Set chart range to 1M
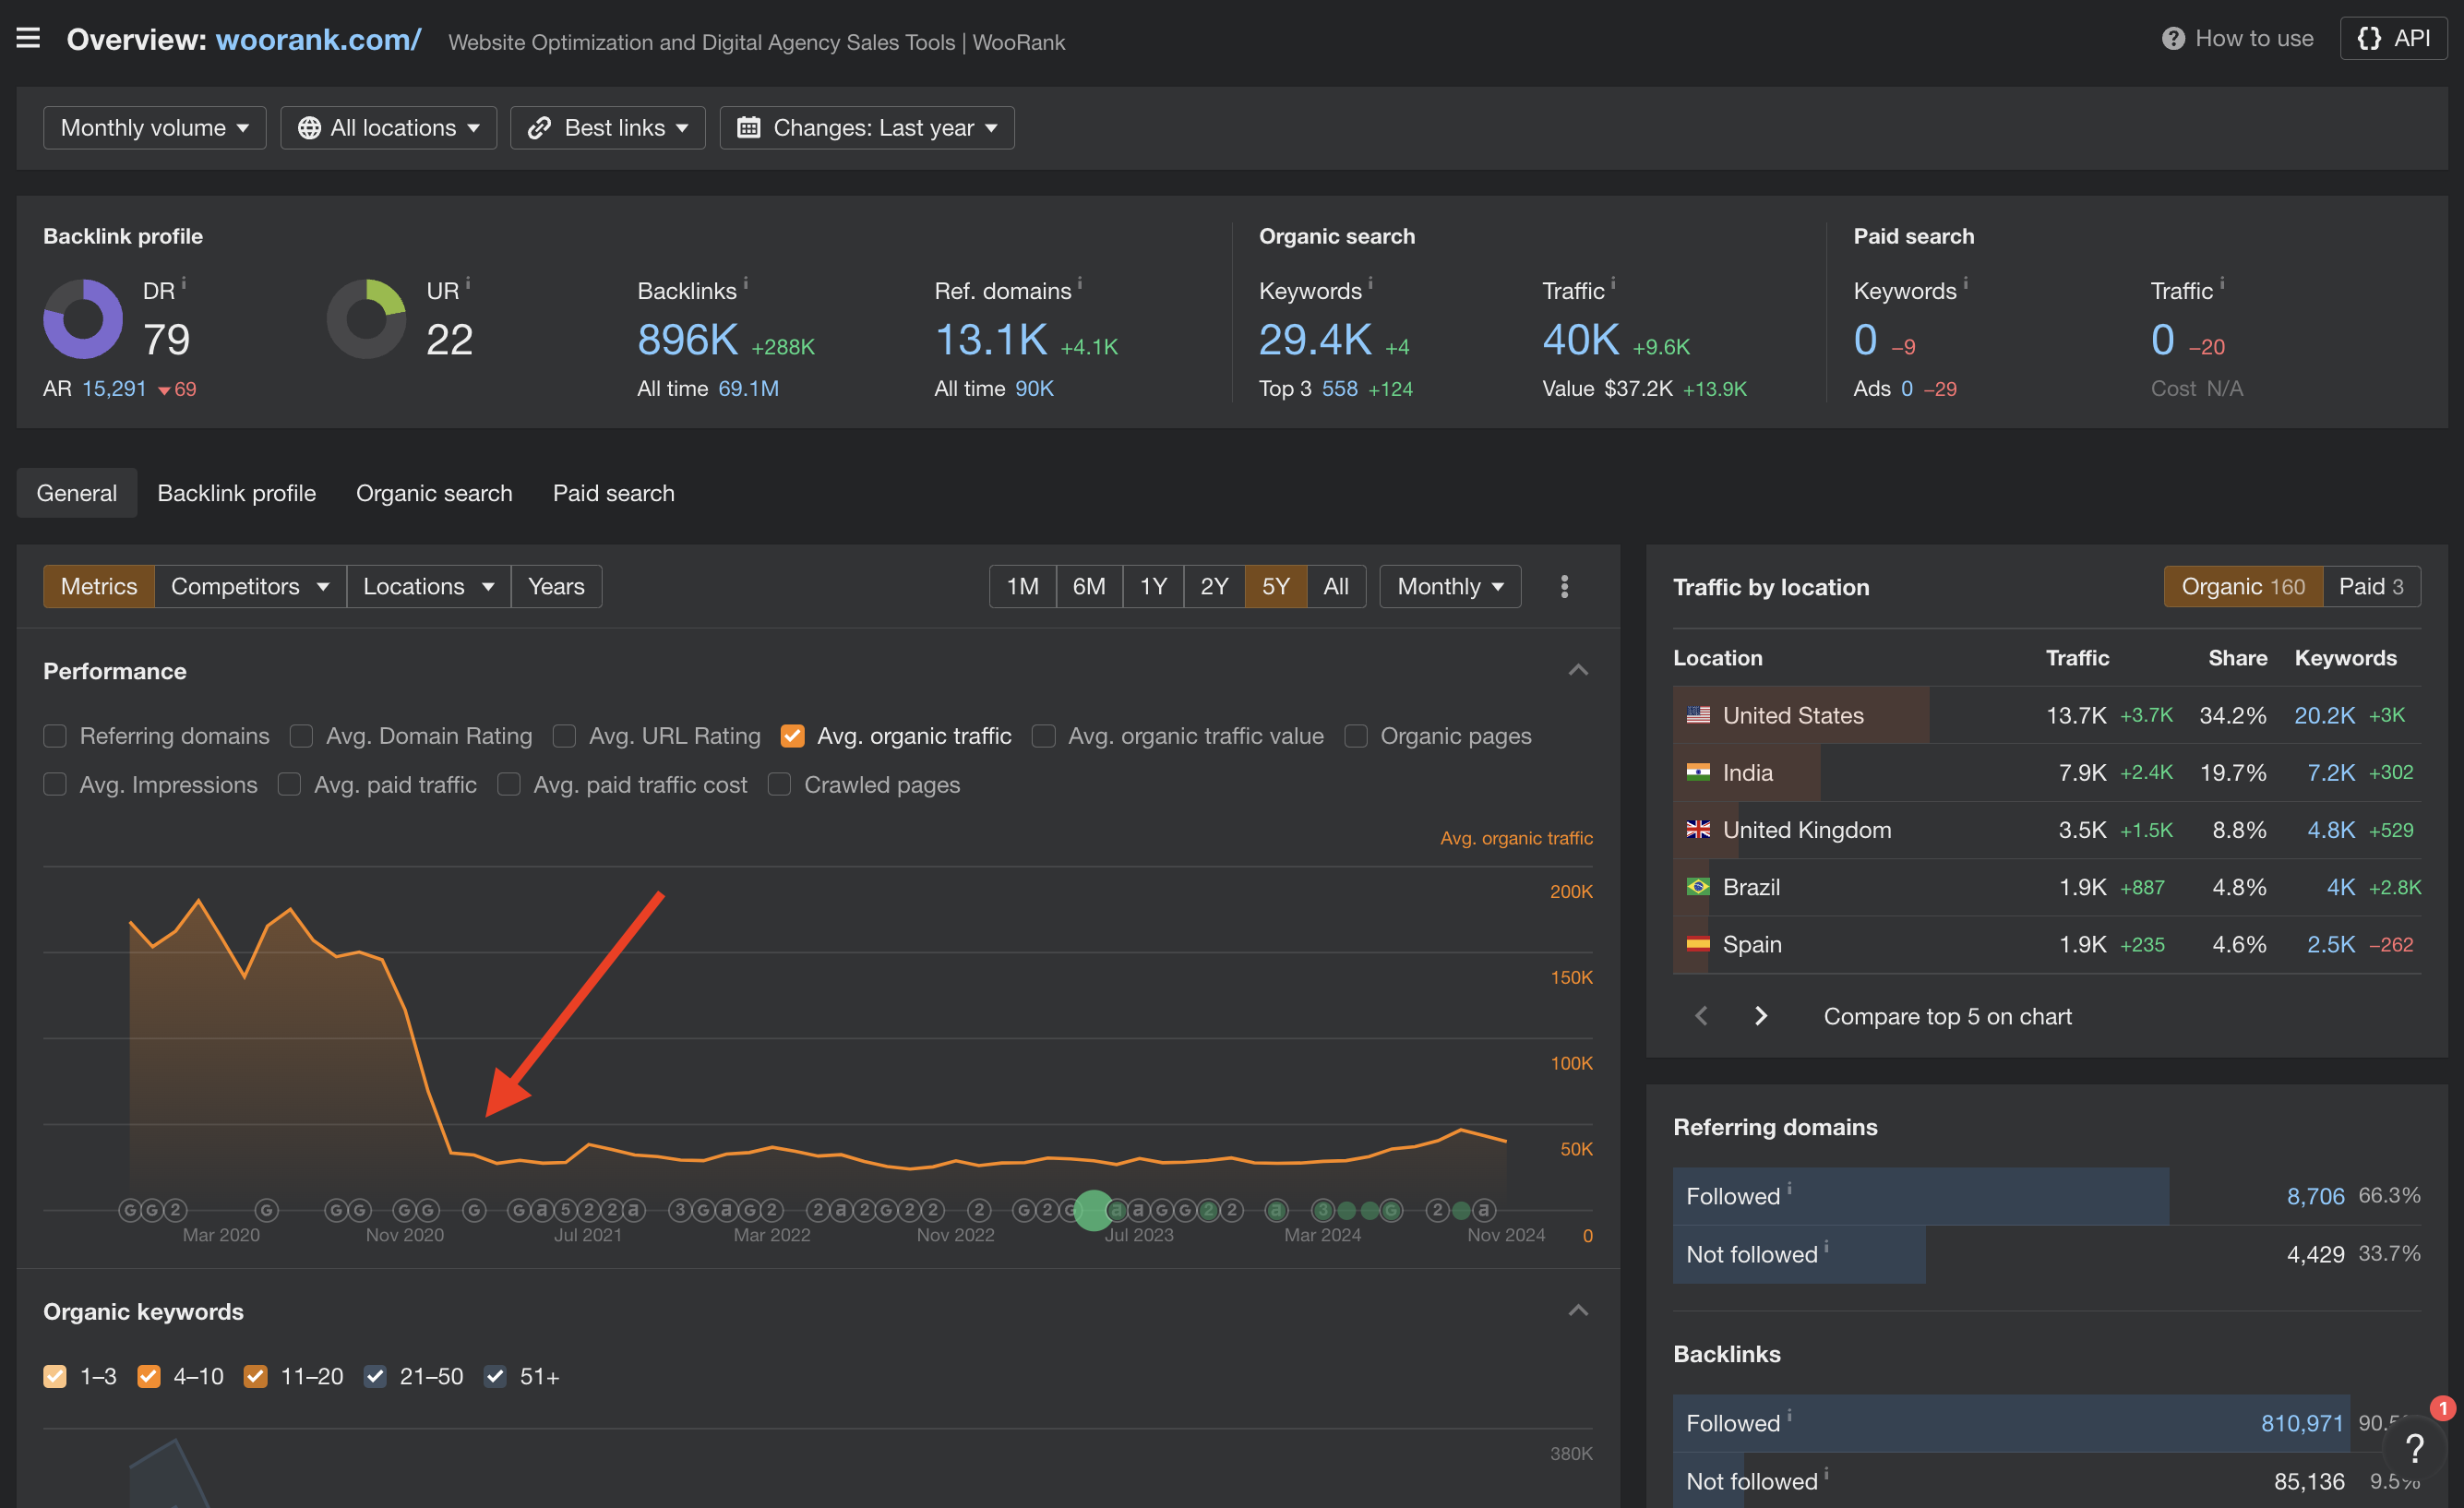This screenshot has height=1508, width=2464. [x=1022, y=586]
